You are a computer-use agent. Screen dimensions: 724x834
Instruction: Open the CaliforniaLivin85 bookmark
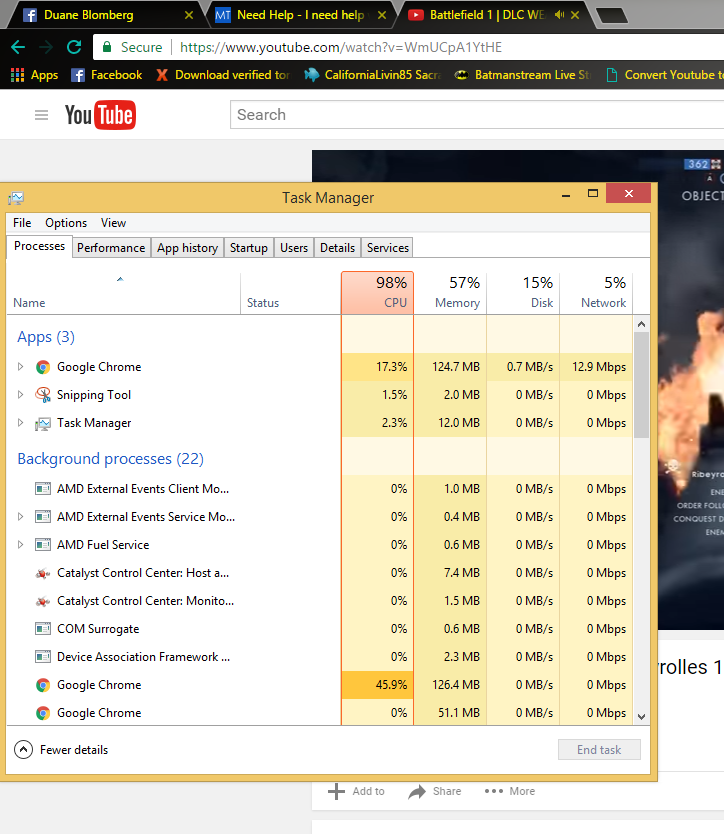373,75
